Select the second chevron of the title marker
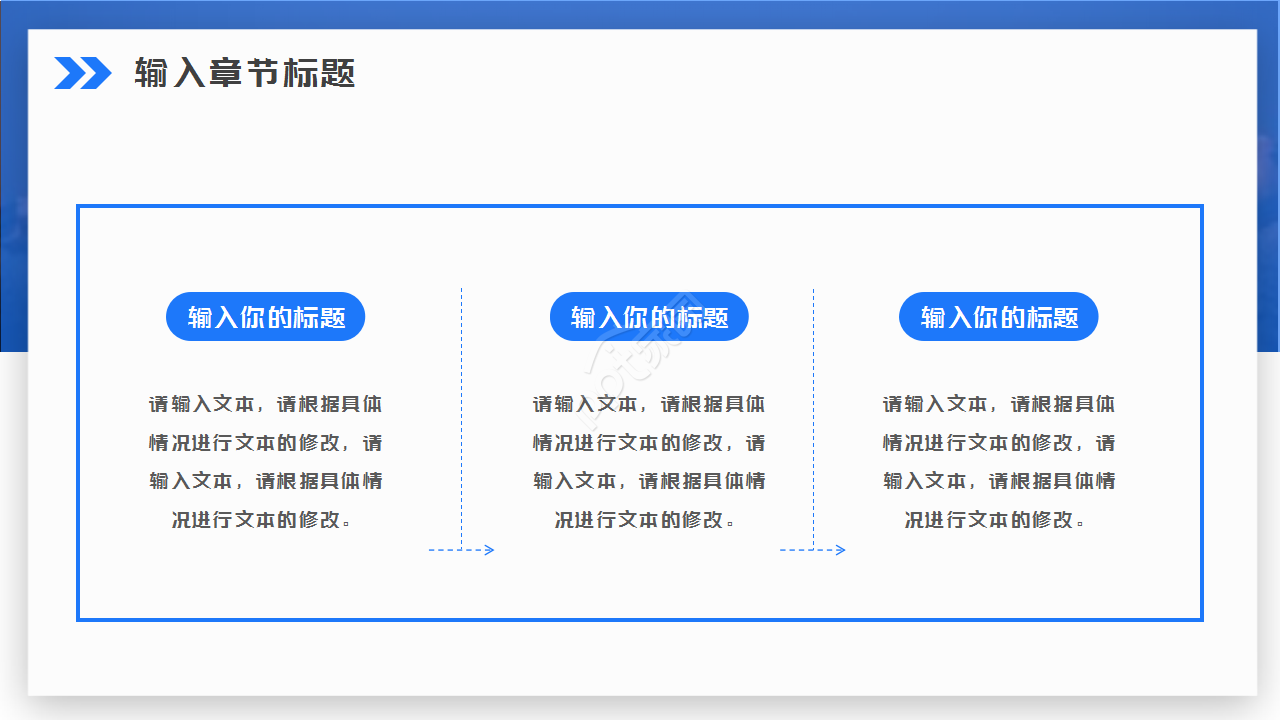This screenshot has height=720, width=1280. (x=96, y=72)
